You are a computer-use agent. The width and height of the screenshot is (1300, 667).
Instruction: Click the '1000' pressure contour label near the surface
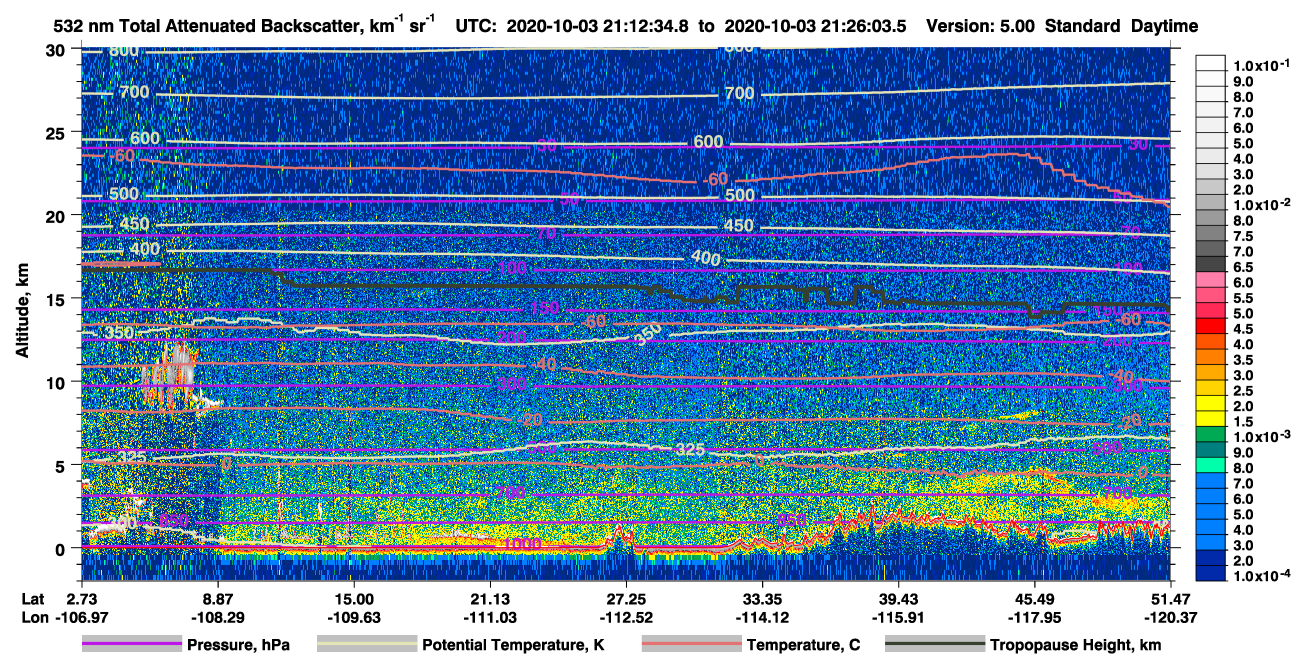pyautogui.click(x=522, y=544)
